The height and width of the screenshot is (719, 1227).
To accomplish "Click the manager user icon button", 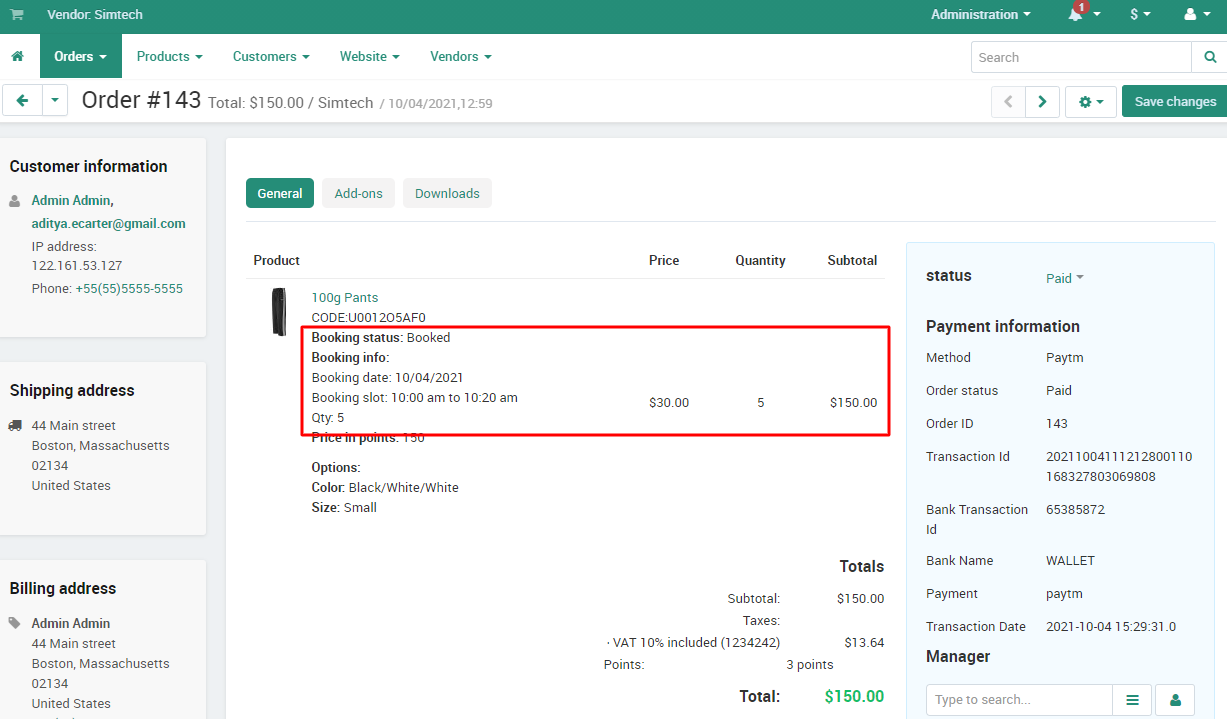I will (x=1175, y=700).
